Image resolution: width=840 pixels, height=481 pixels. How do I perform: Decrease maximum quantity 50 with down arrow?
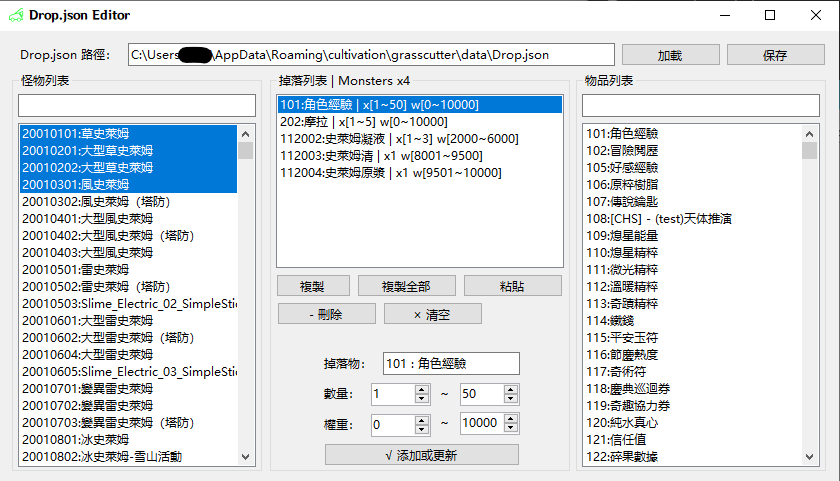coord(510,399)
